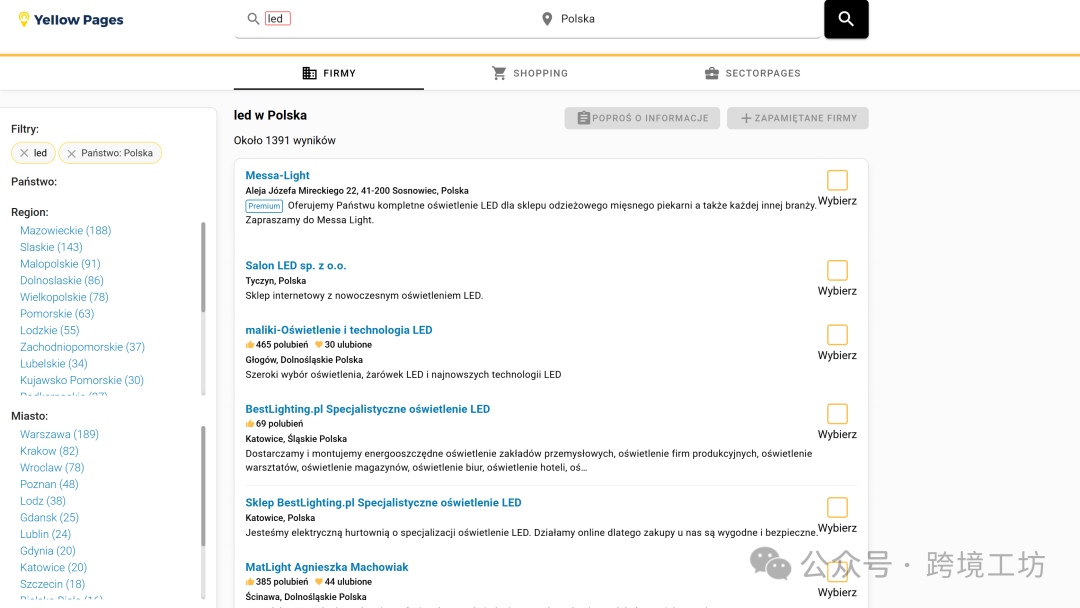Remove the 'Państwo: Polska' filter chip
1080x608 pixels.
click(x=72, y=153)
